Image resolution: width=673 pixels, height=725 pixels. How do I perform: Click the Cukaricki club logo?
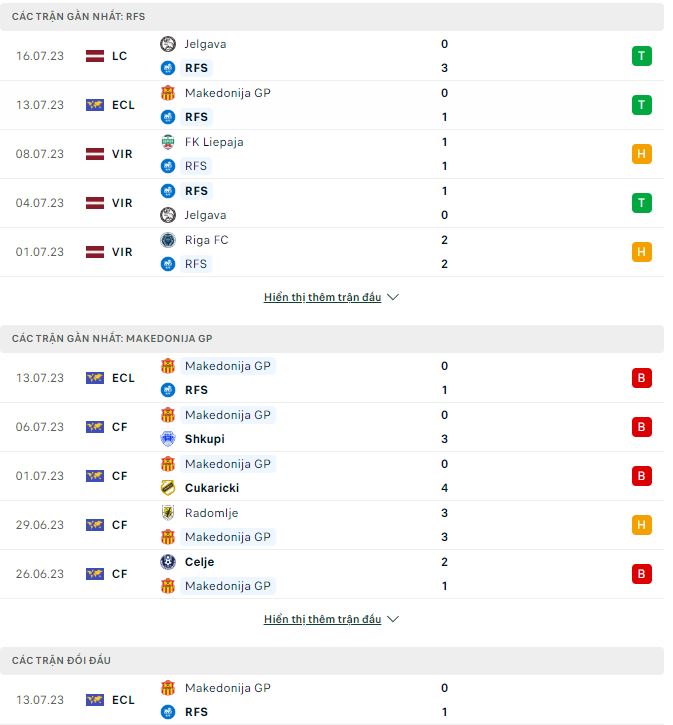click(168, 488)
